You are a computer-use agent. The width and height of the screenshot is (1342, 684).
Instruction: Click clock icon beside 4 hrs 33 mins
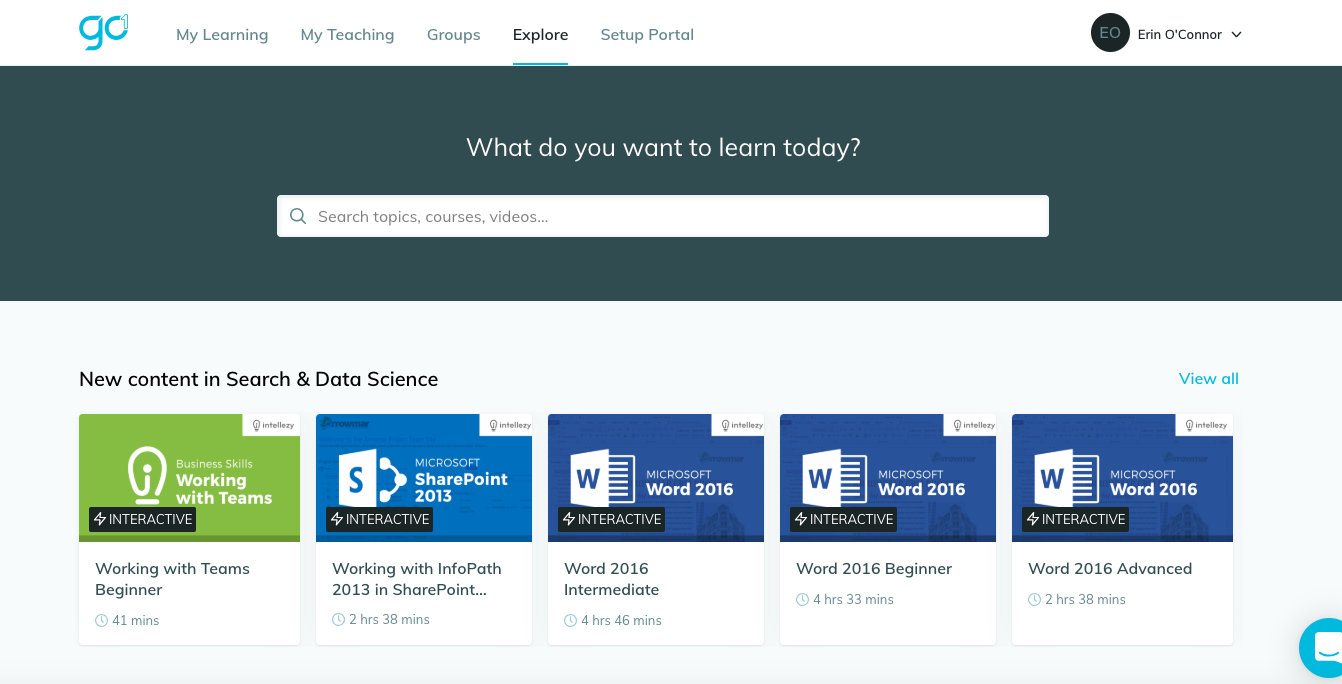(802, 600)
